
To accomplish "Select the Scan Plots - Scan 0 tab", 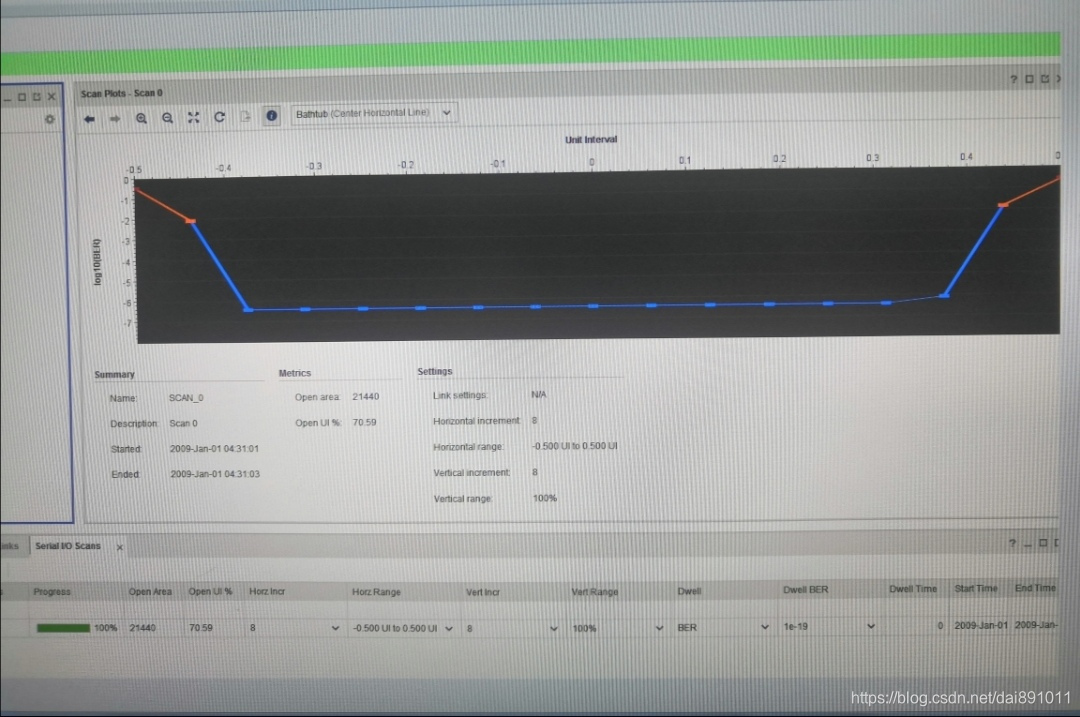I will click(121, 93).
